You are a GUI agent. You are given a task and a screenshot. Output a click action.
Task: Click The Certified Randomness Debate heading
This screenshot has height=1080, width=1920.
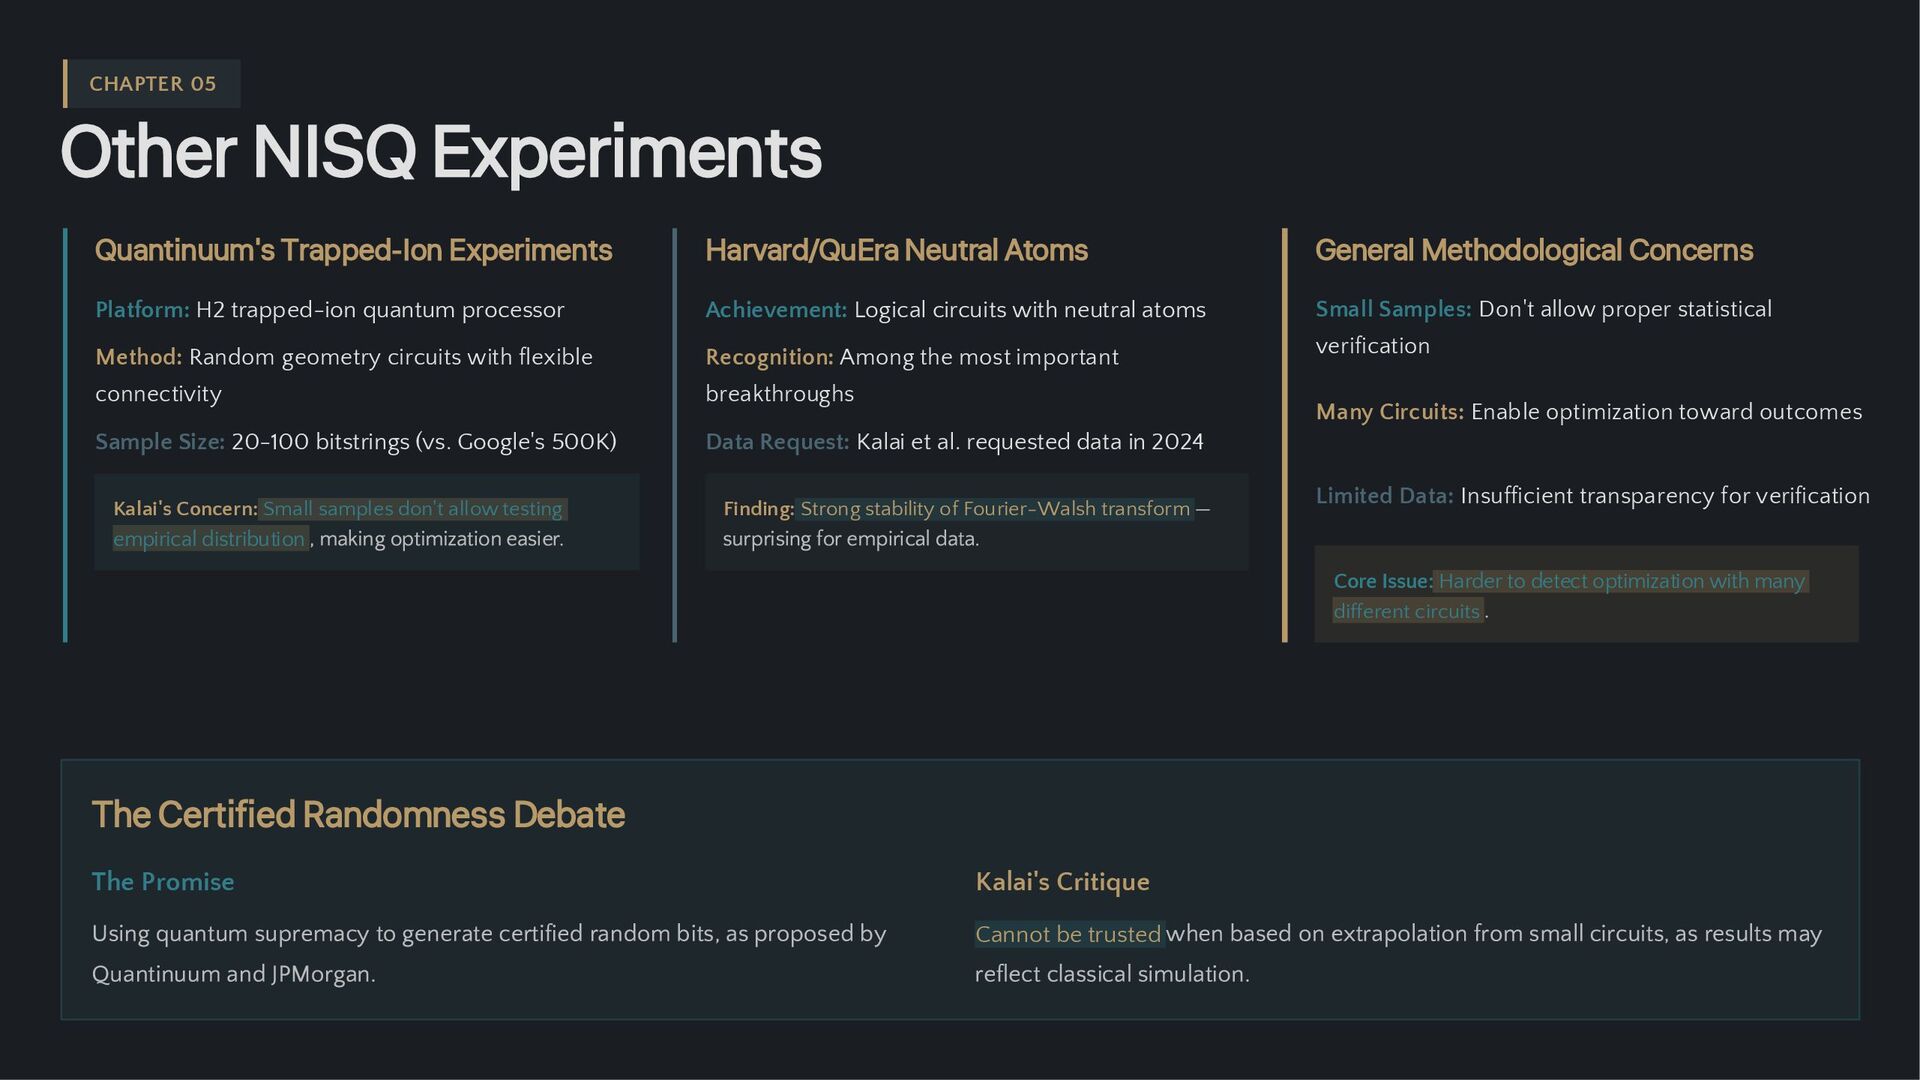coord(358,815)
